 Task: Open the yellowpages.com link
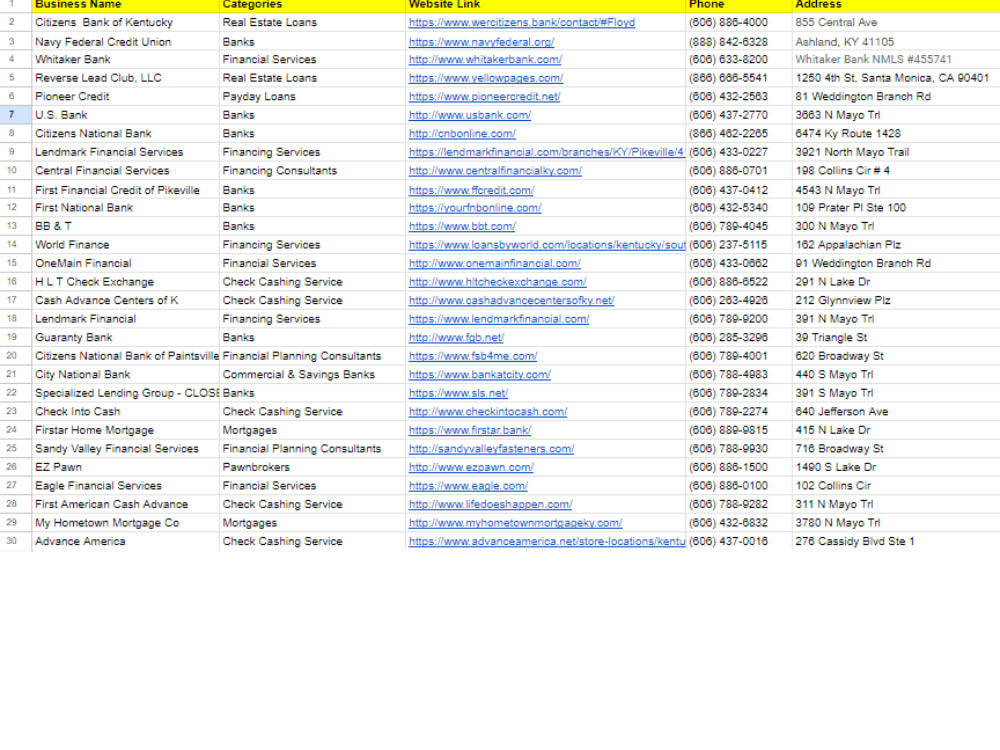tap(485, 78)
